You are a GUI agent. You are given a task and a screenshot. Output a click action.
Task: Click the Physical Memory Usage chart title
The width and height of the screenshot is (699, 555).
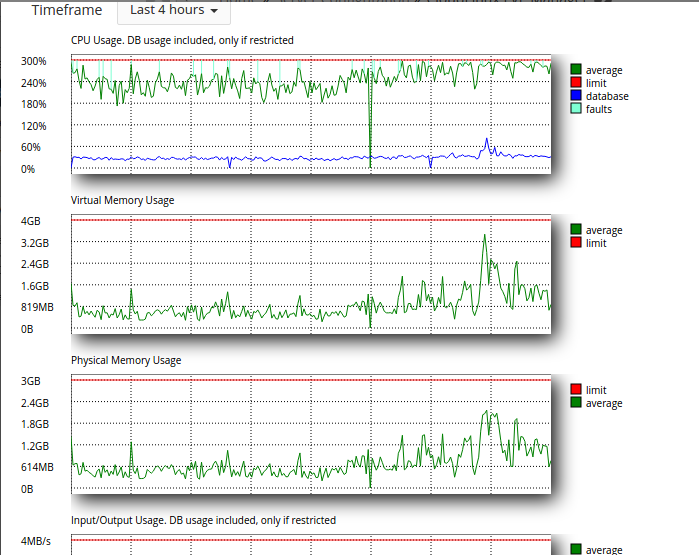[126, 360]
